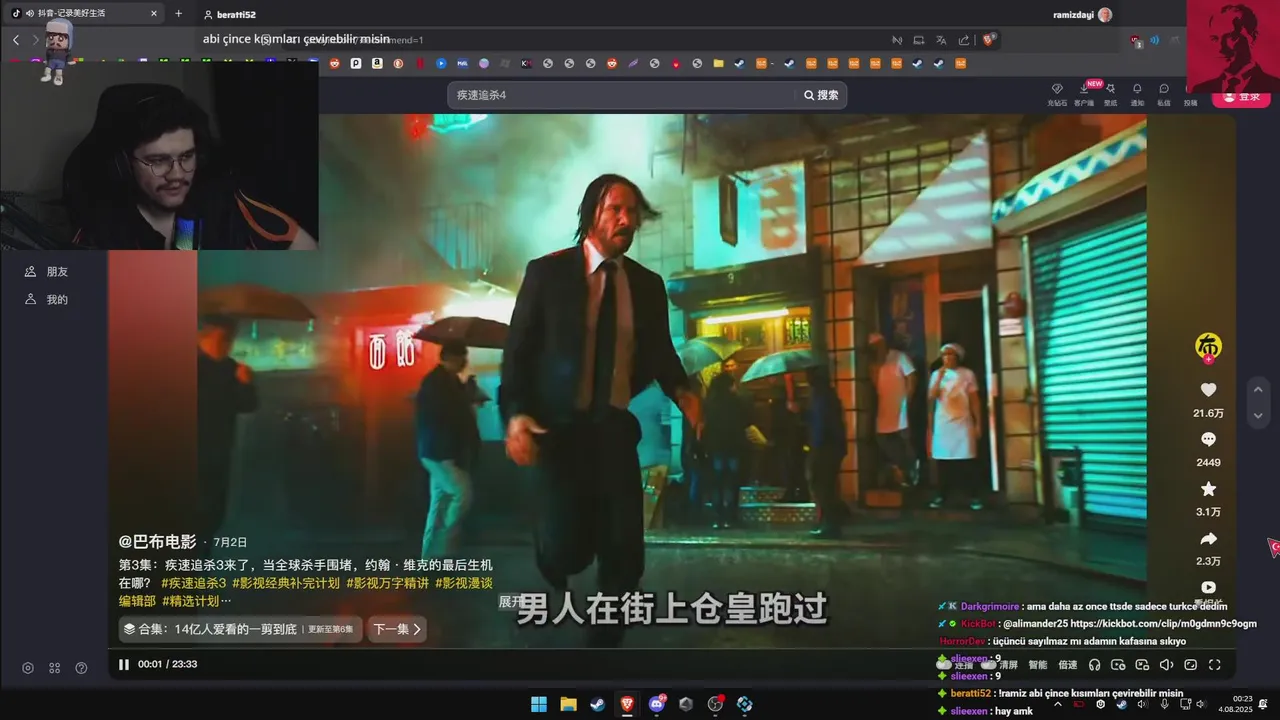Open 充钻石 diamond recharge icon
Viewport: 1280px width, 720px height.
[x=1057, y=94]
